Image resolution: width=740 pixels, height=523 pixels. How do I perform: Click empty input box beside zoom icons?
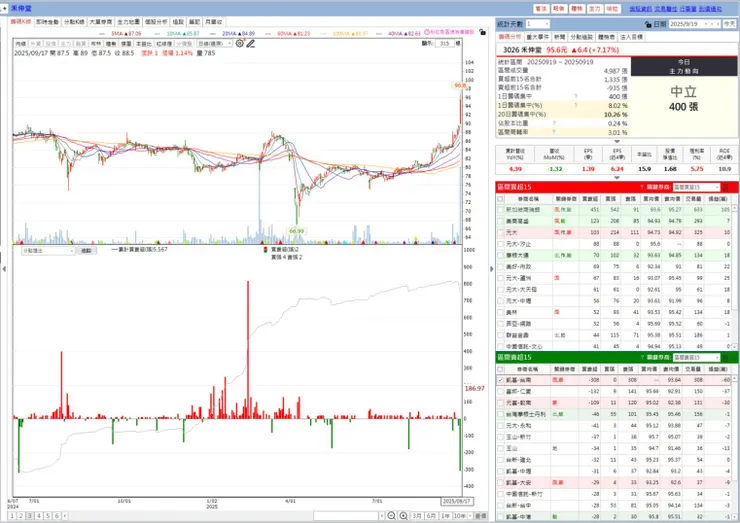tap(346, 516)
